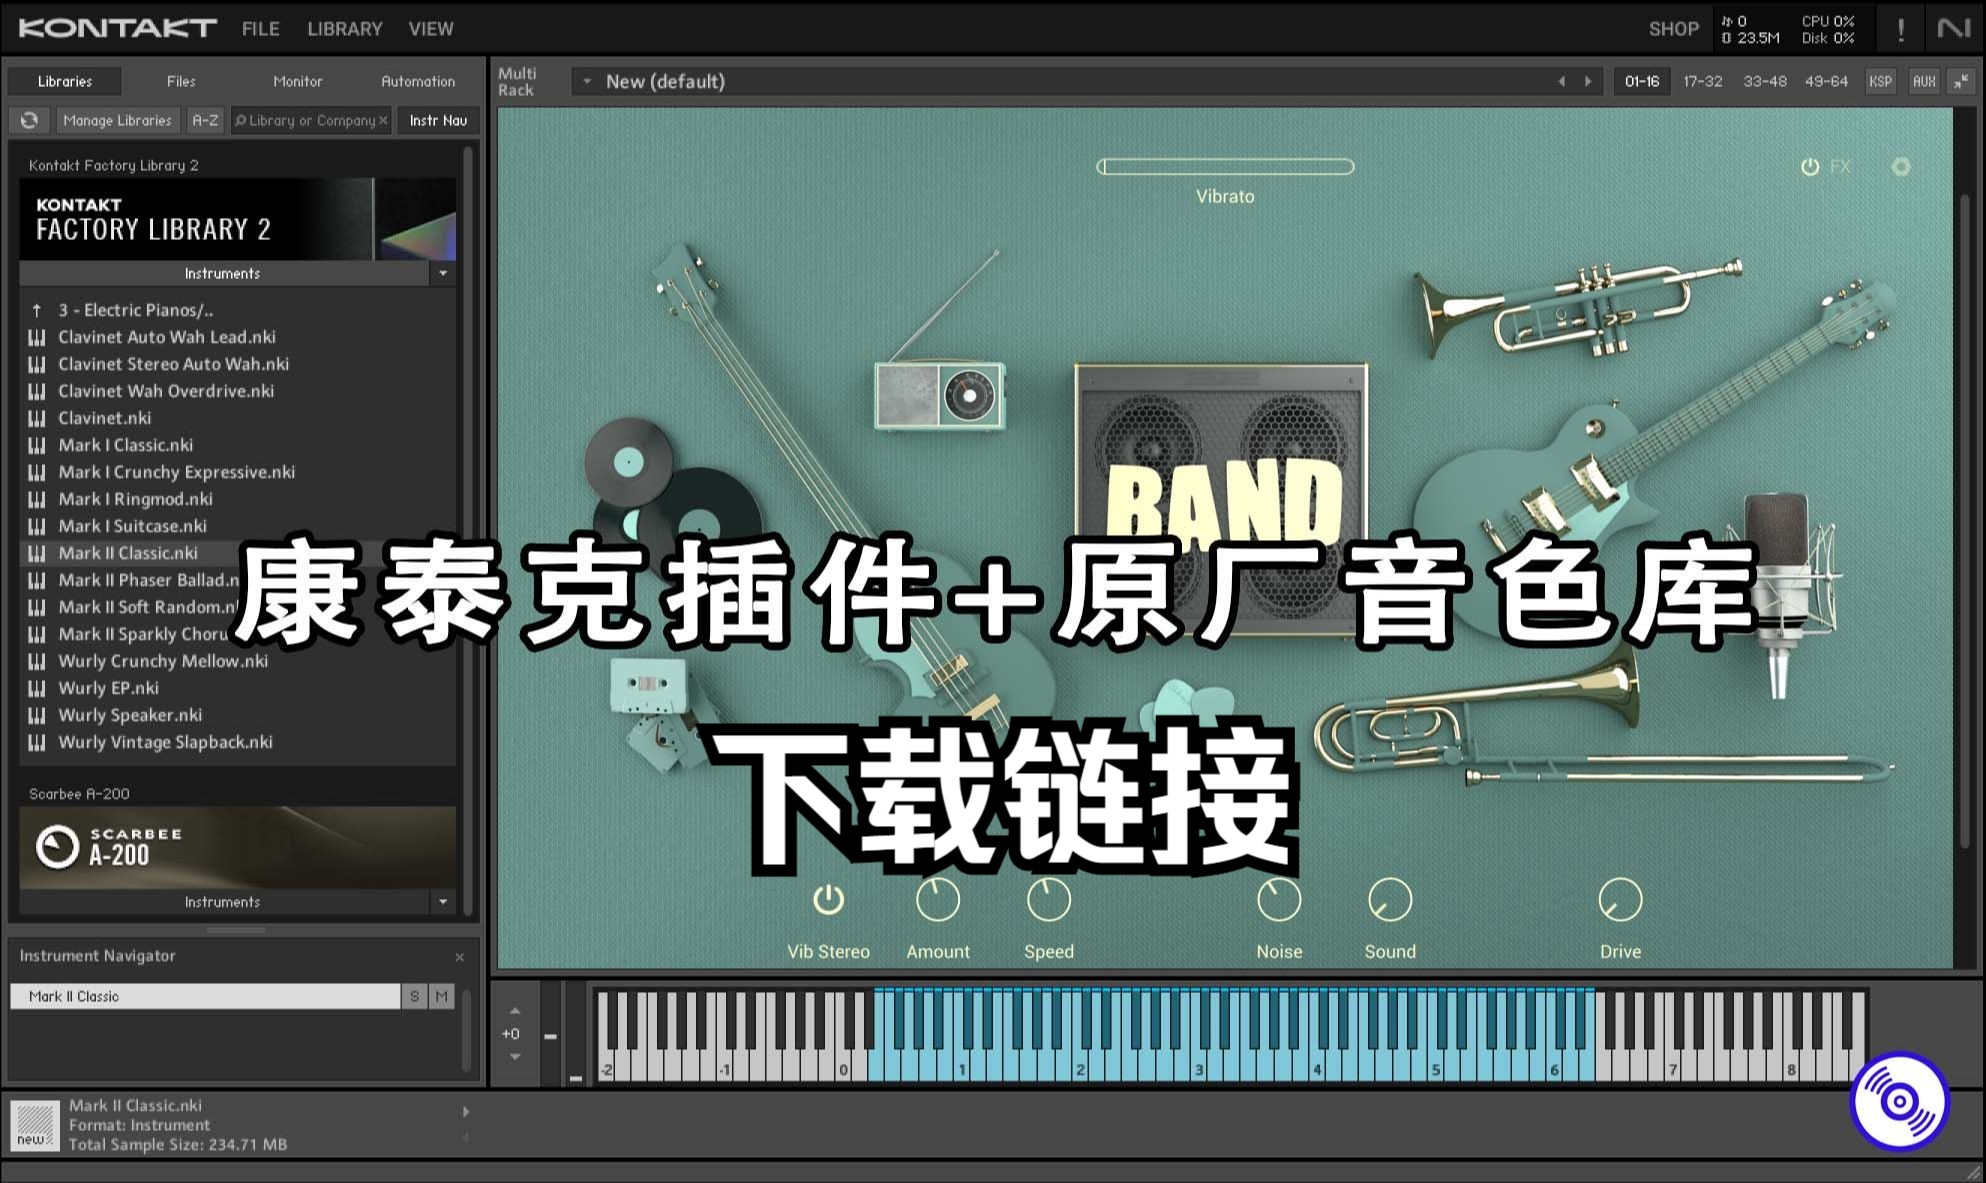Expand the Factory Library 2 Instruments dropdown
The image size is (1986, 1183).
pyautogui.click(x=443, y=273)
